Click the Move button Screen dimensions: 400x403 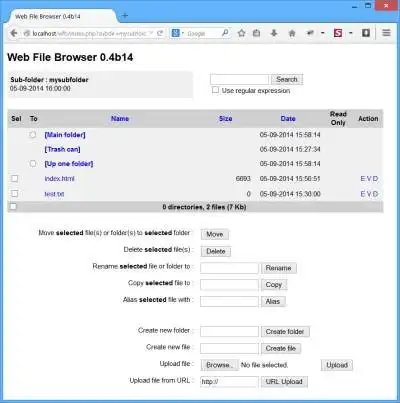[215, 234]
